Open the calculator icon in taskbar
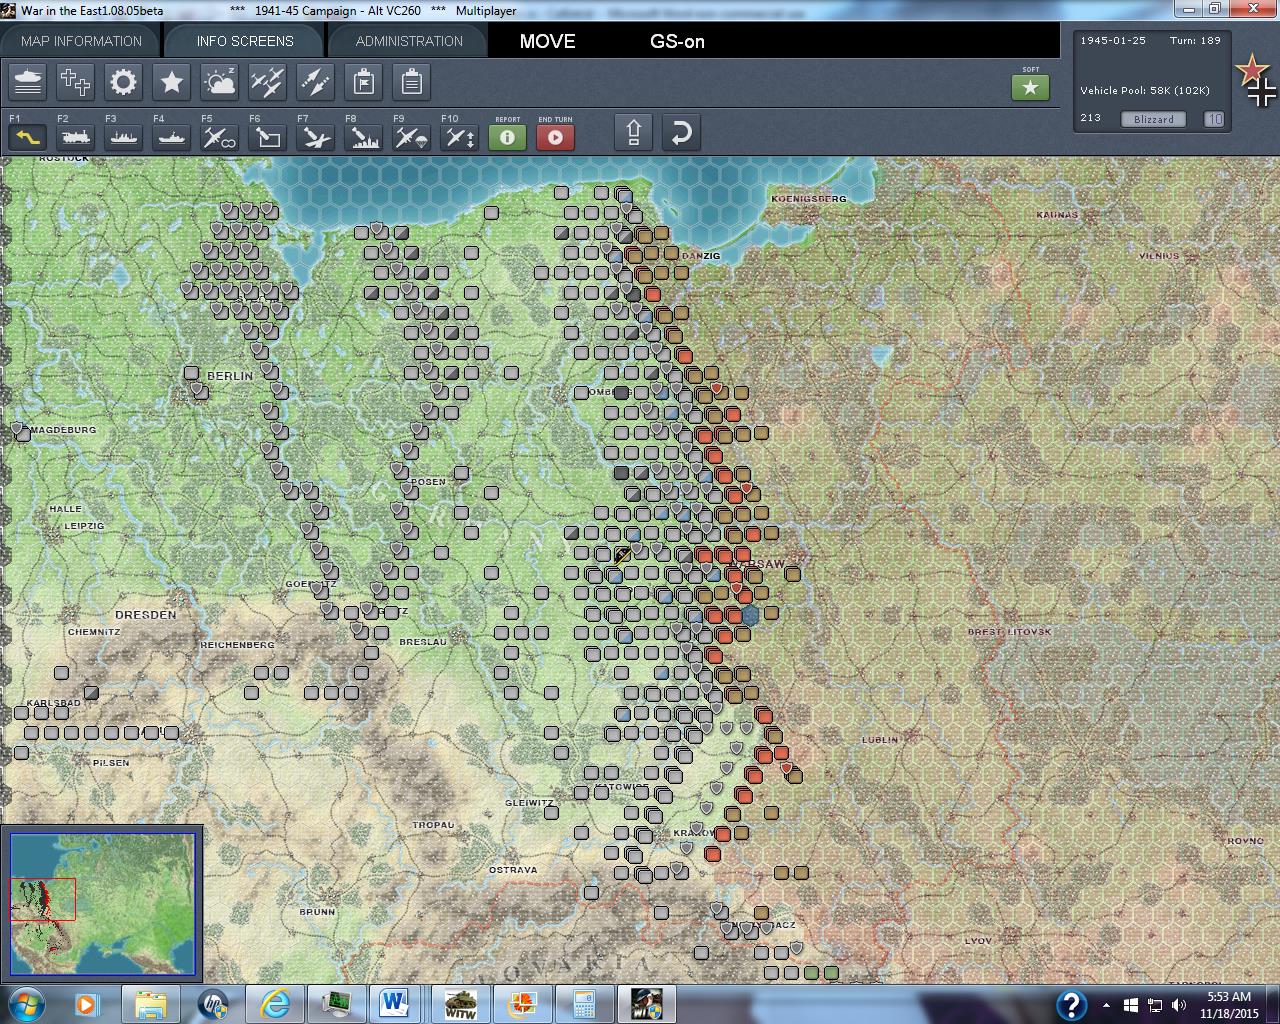1280x1024 pixels. coord(584,1004)
